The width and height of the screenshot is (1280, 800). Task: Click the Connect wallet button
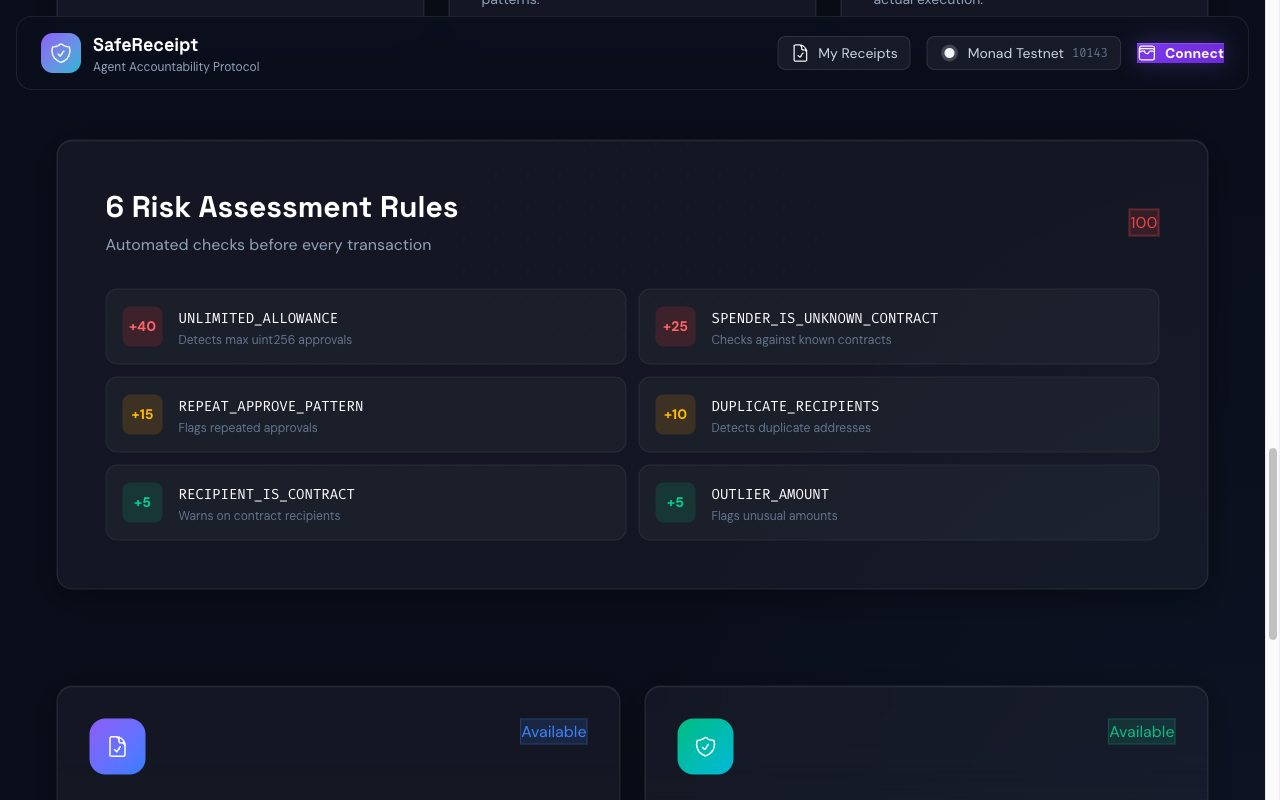coord(1180,53)
